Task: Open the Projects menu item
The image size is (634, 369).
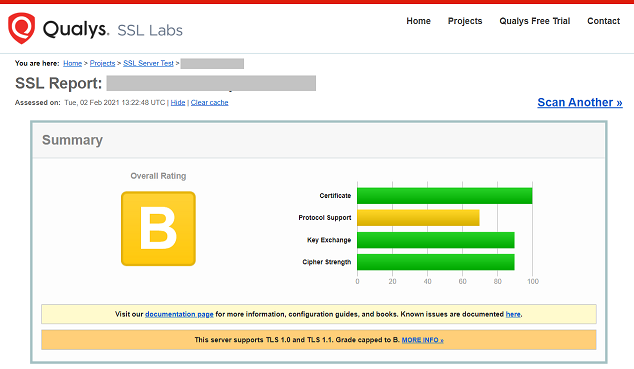Action: pos(465,21)
